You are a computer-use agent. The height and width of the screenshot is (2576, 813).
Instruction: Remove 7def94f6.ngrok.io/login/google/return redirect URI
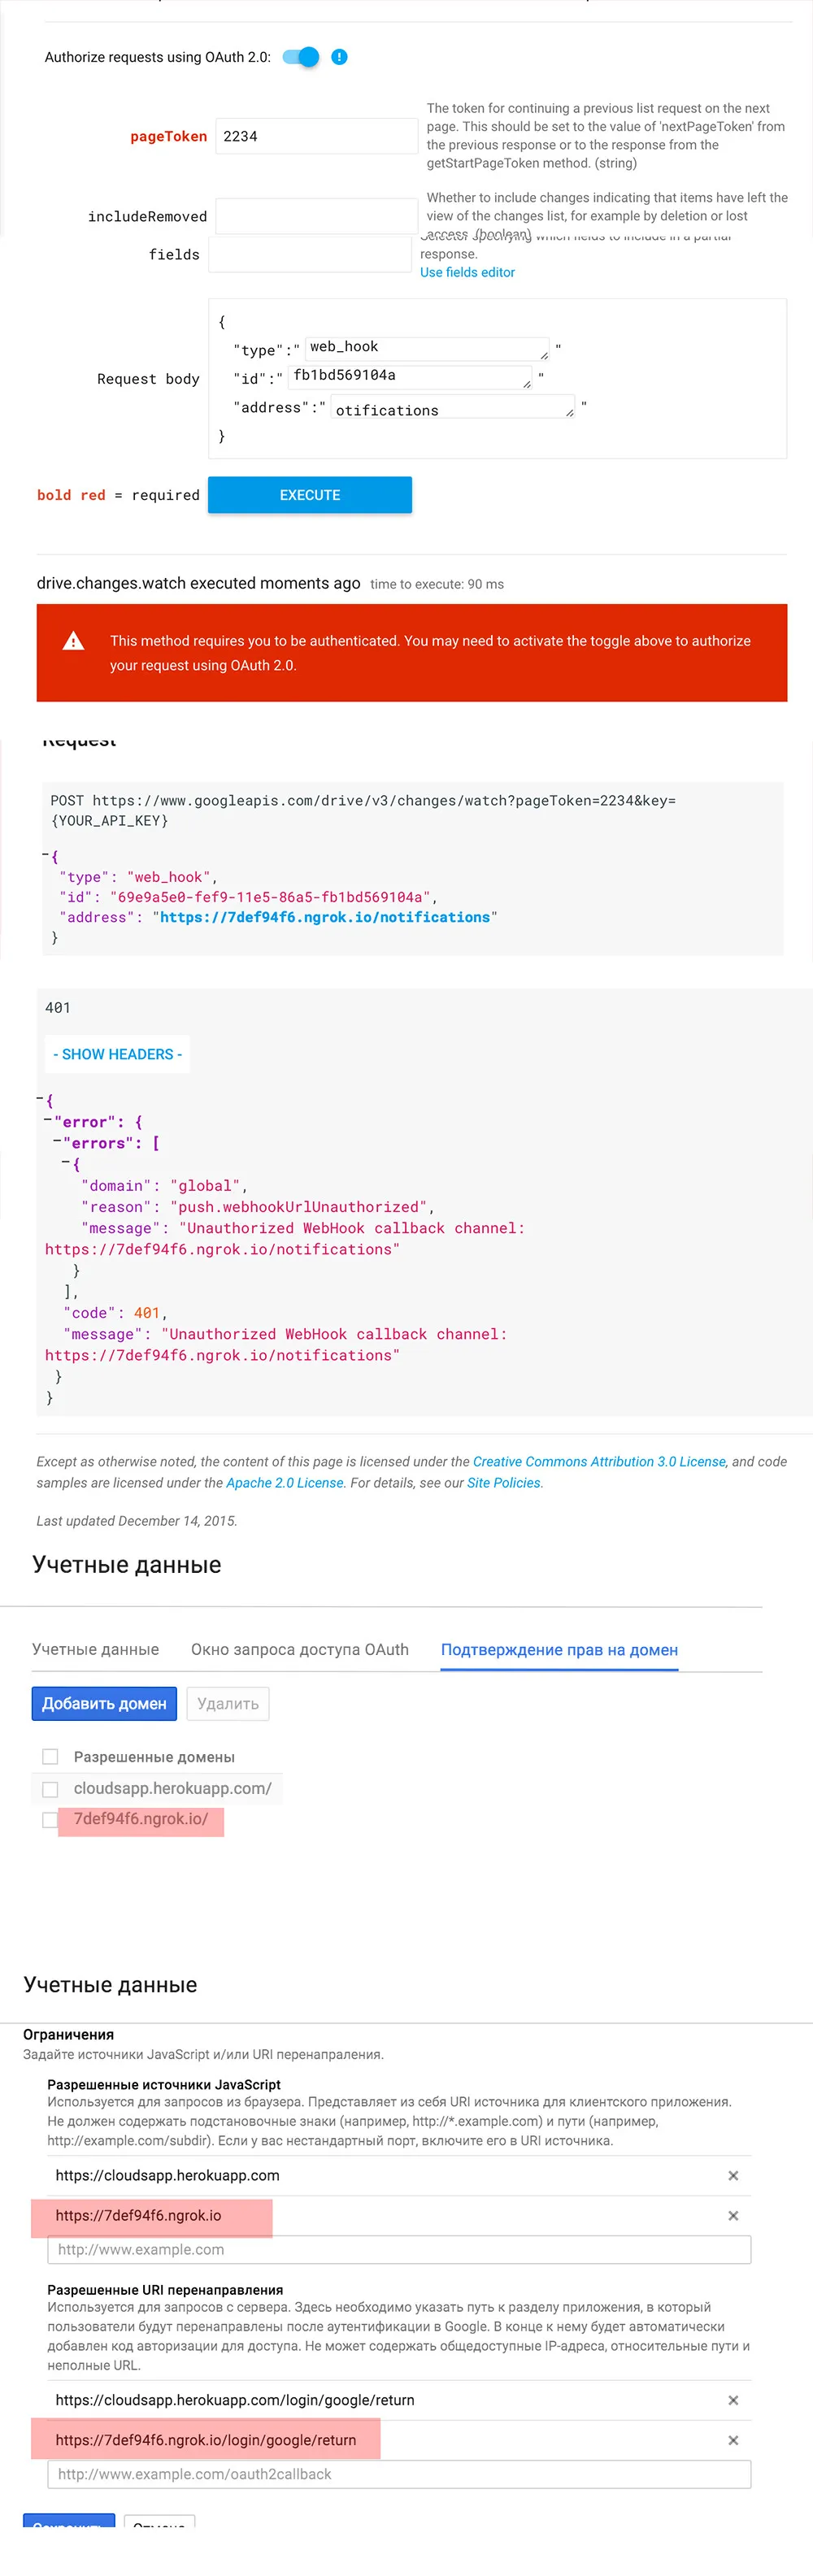click(733, 2440)
